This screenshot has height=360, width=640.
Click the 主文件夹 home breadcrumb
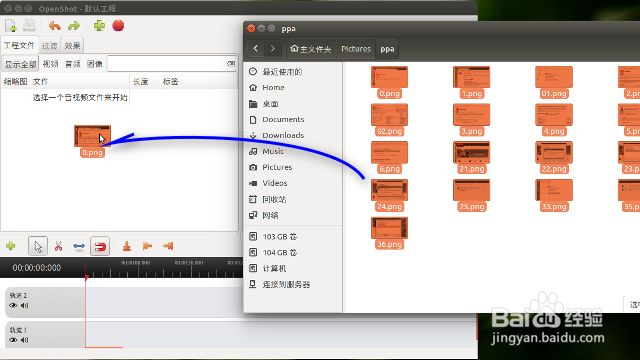click(311, 49)
